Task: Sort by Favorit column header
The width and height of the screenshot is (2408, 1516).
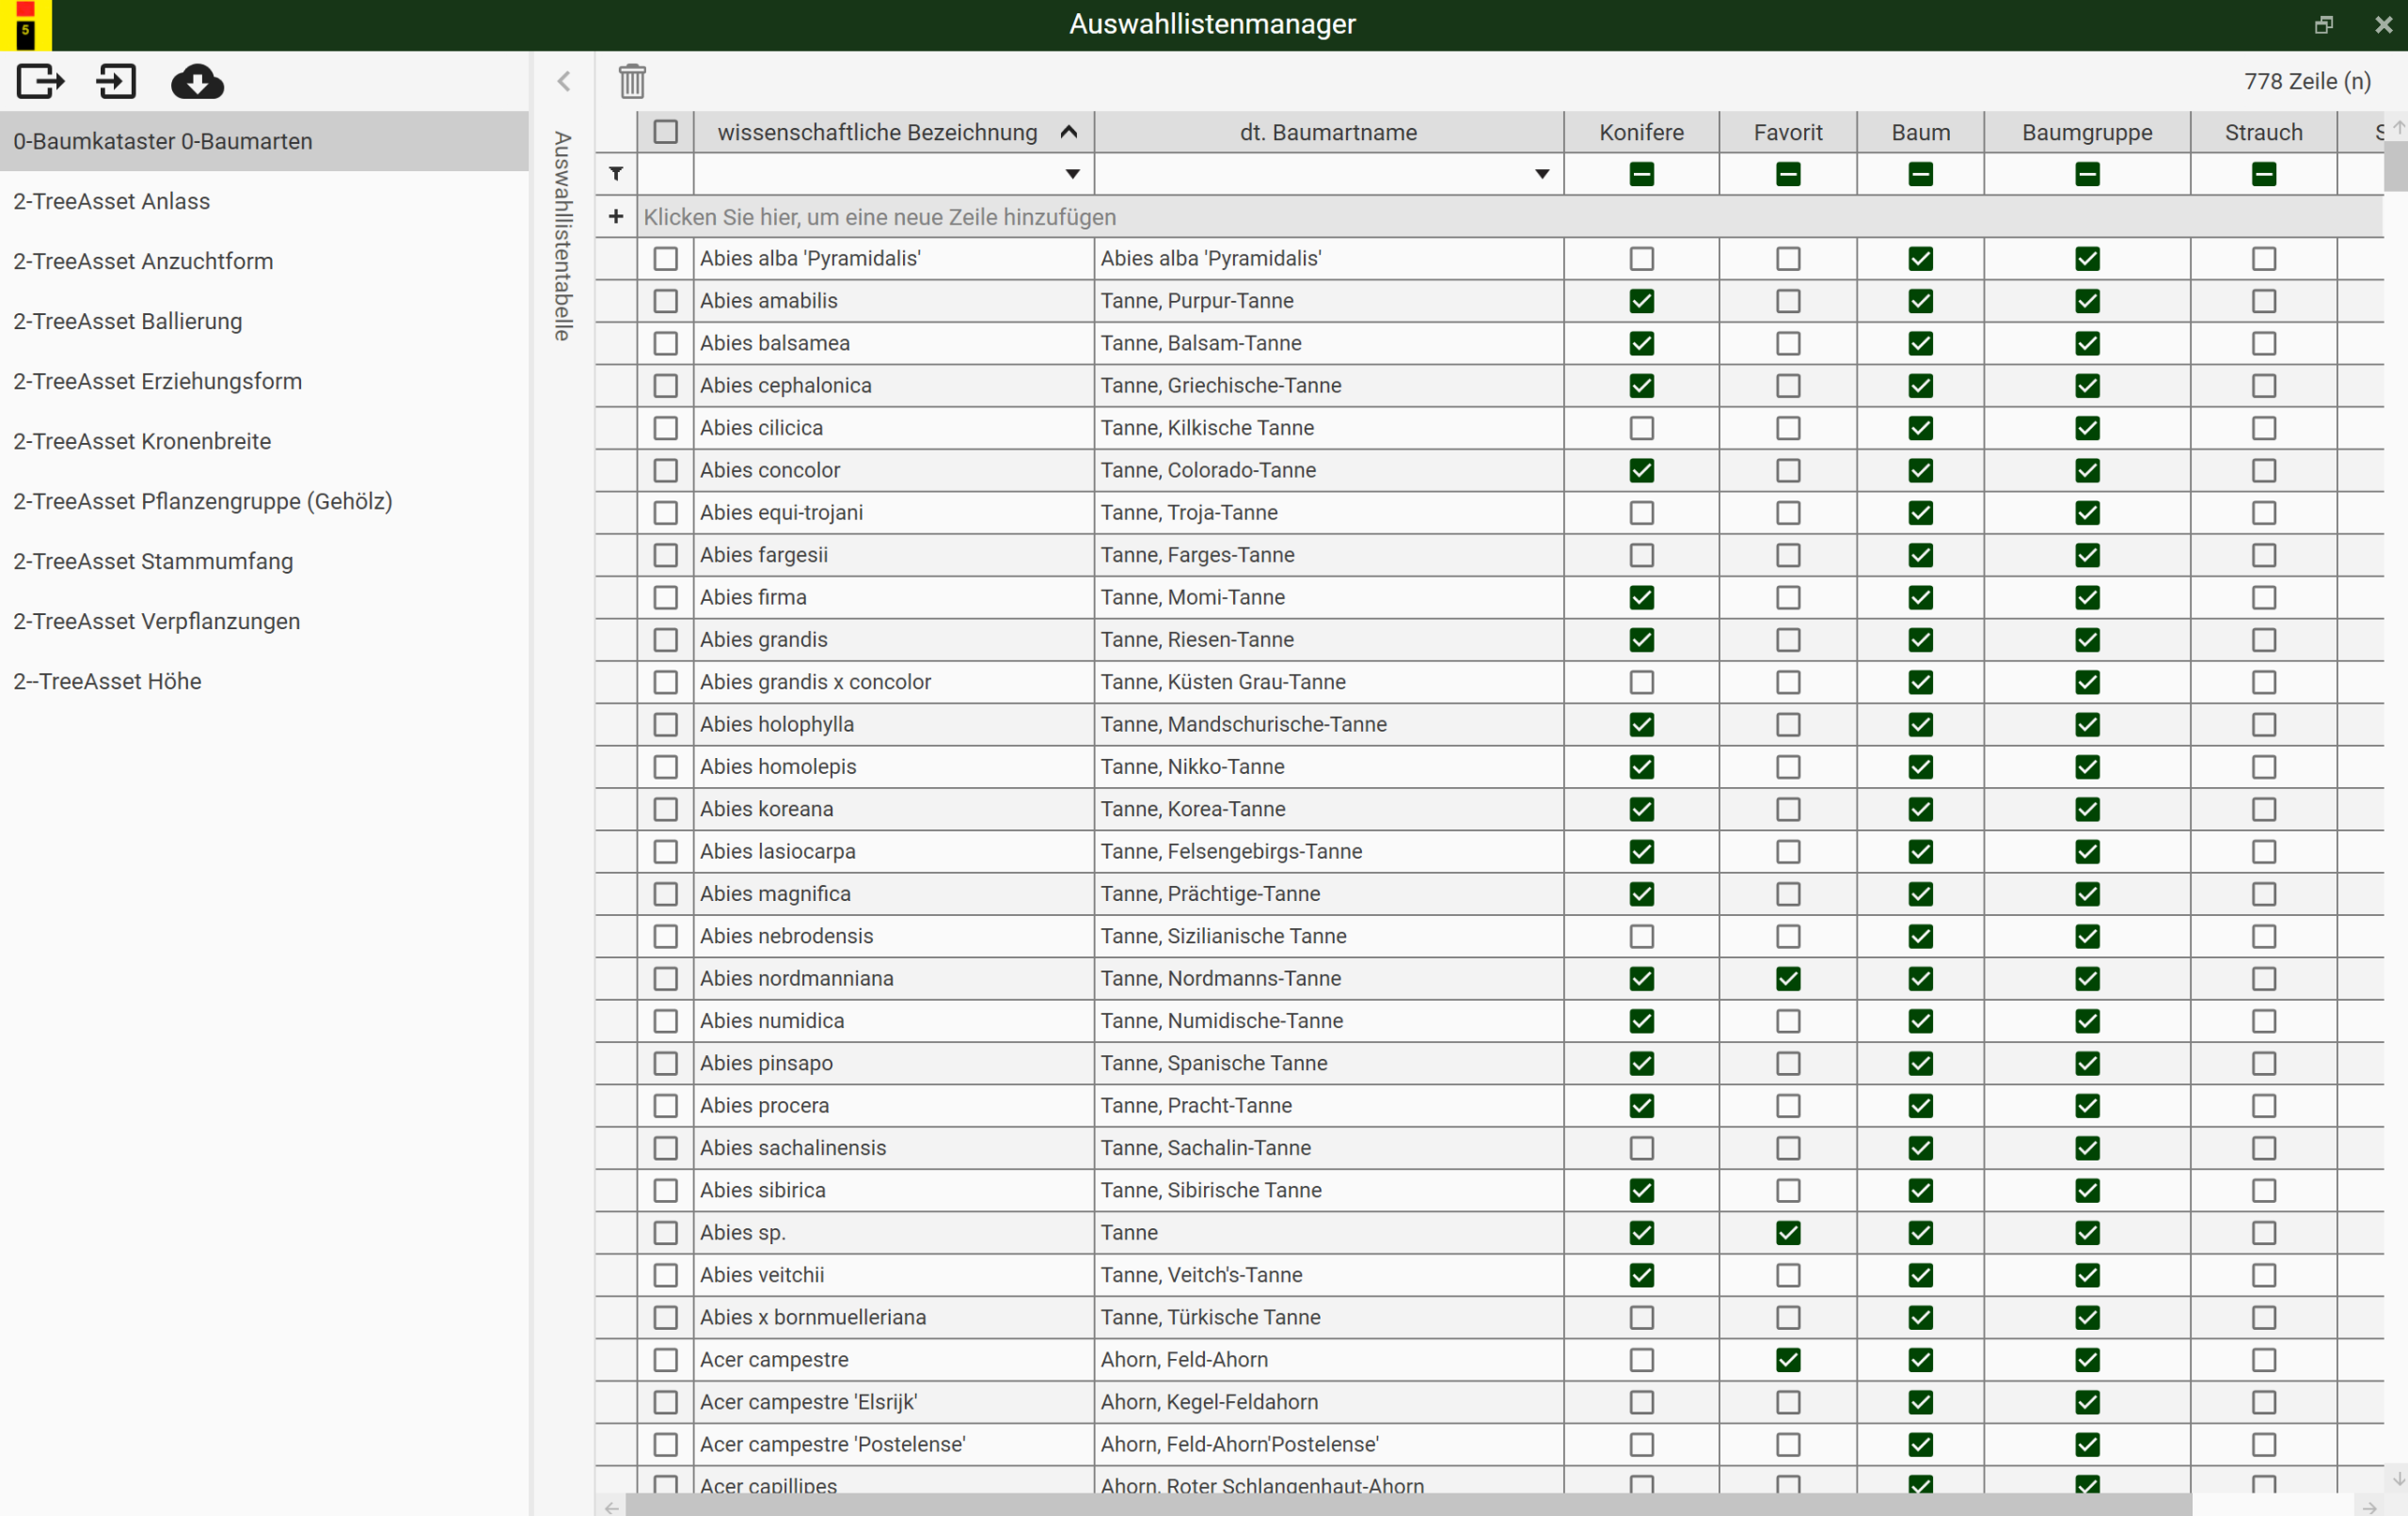Action: [x=1788, y=132]
